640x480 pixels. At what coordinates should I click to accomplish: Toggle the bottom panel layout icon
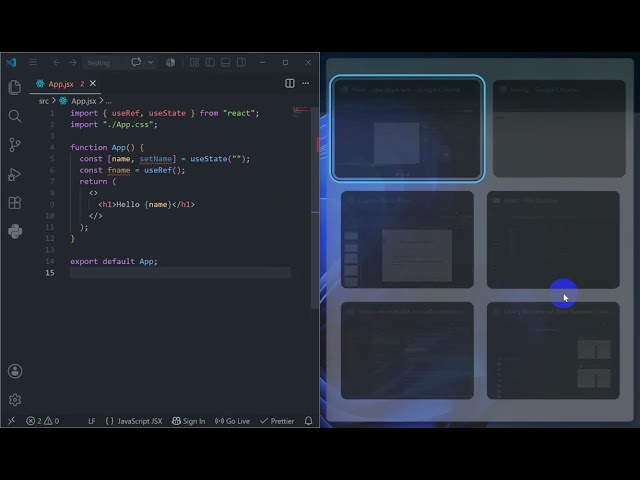click(226, 62)
